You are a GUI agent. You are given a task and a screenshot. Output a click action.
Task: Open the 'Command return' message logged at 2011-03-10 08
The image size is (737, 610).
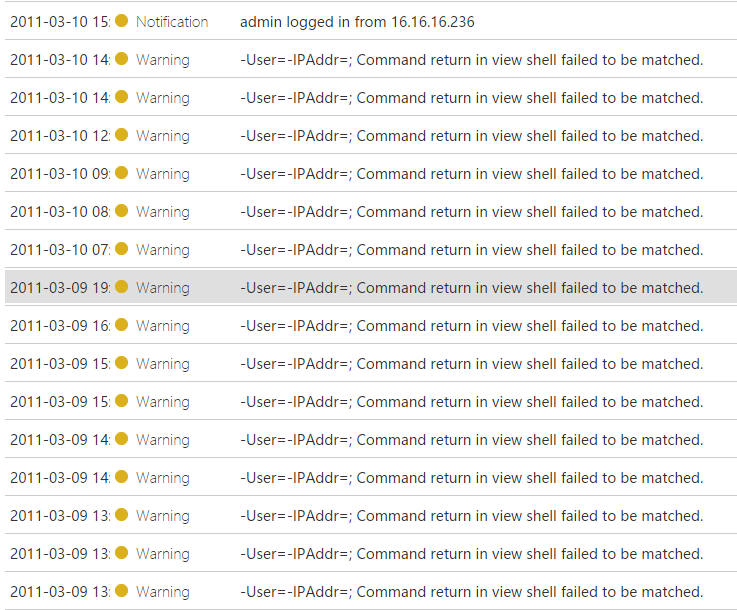pos(471,212)
